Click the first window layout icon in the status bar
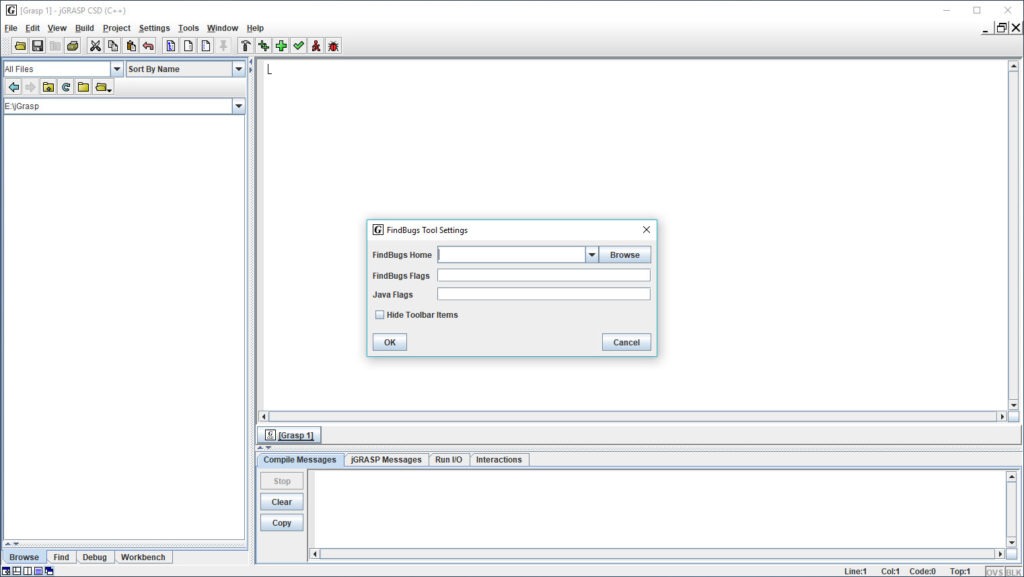 pos(7,571)
